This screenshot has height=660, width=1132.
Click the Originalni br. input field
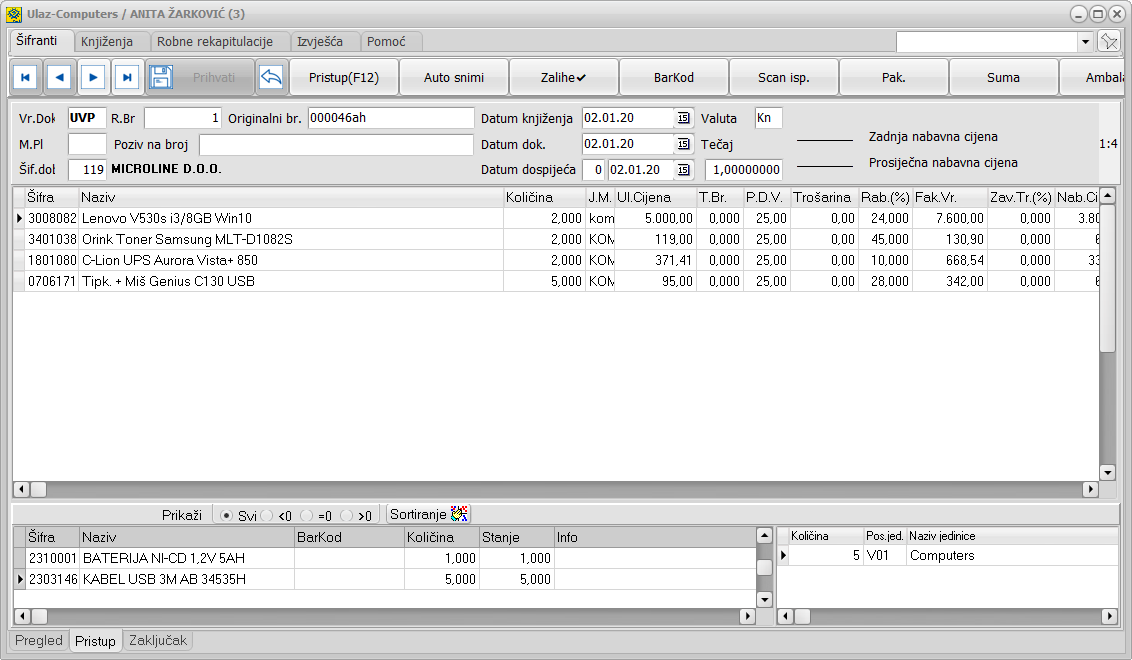(391, 118)
